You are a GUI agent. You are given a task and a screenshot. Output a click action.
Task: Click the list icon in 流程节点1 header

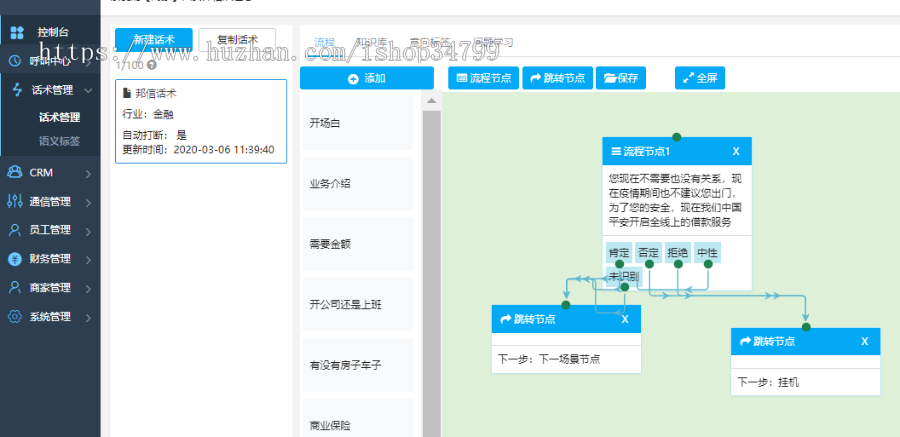pyautogui.click(x=616, y=152)
